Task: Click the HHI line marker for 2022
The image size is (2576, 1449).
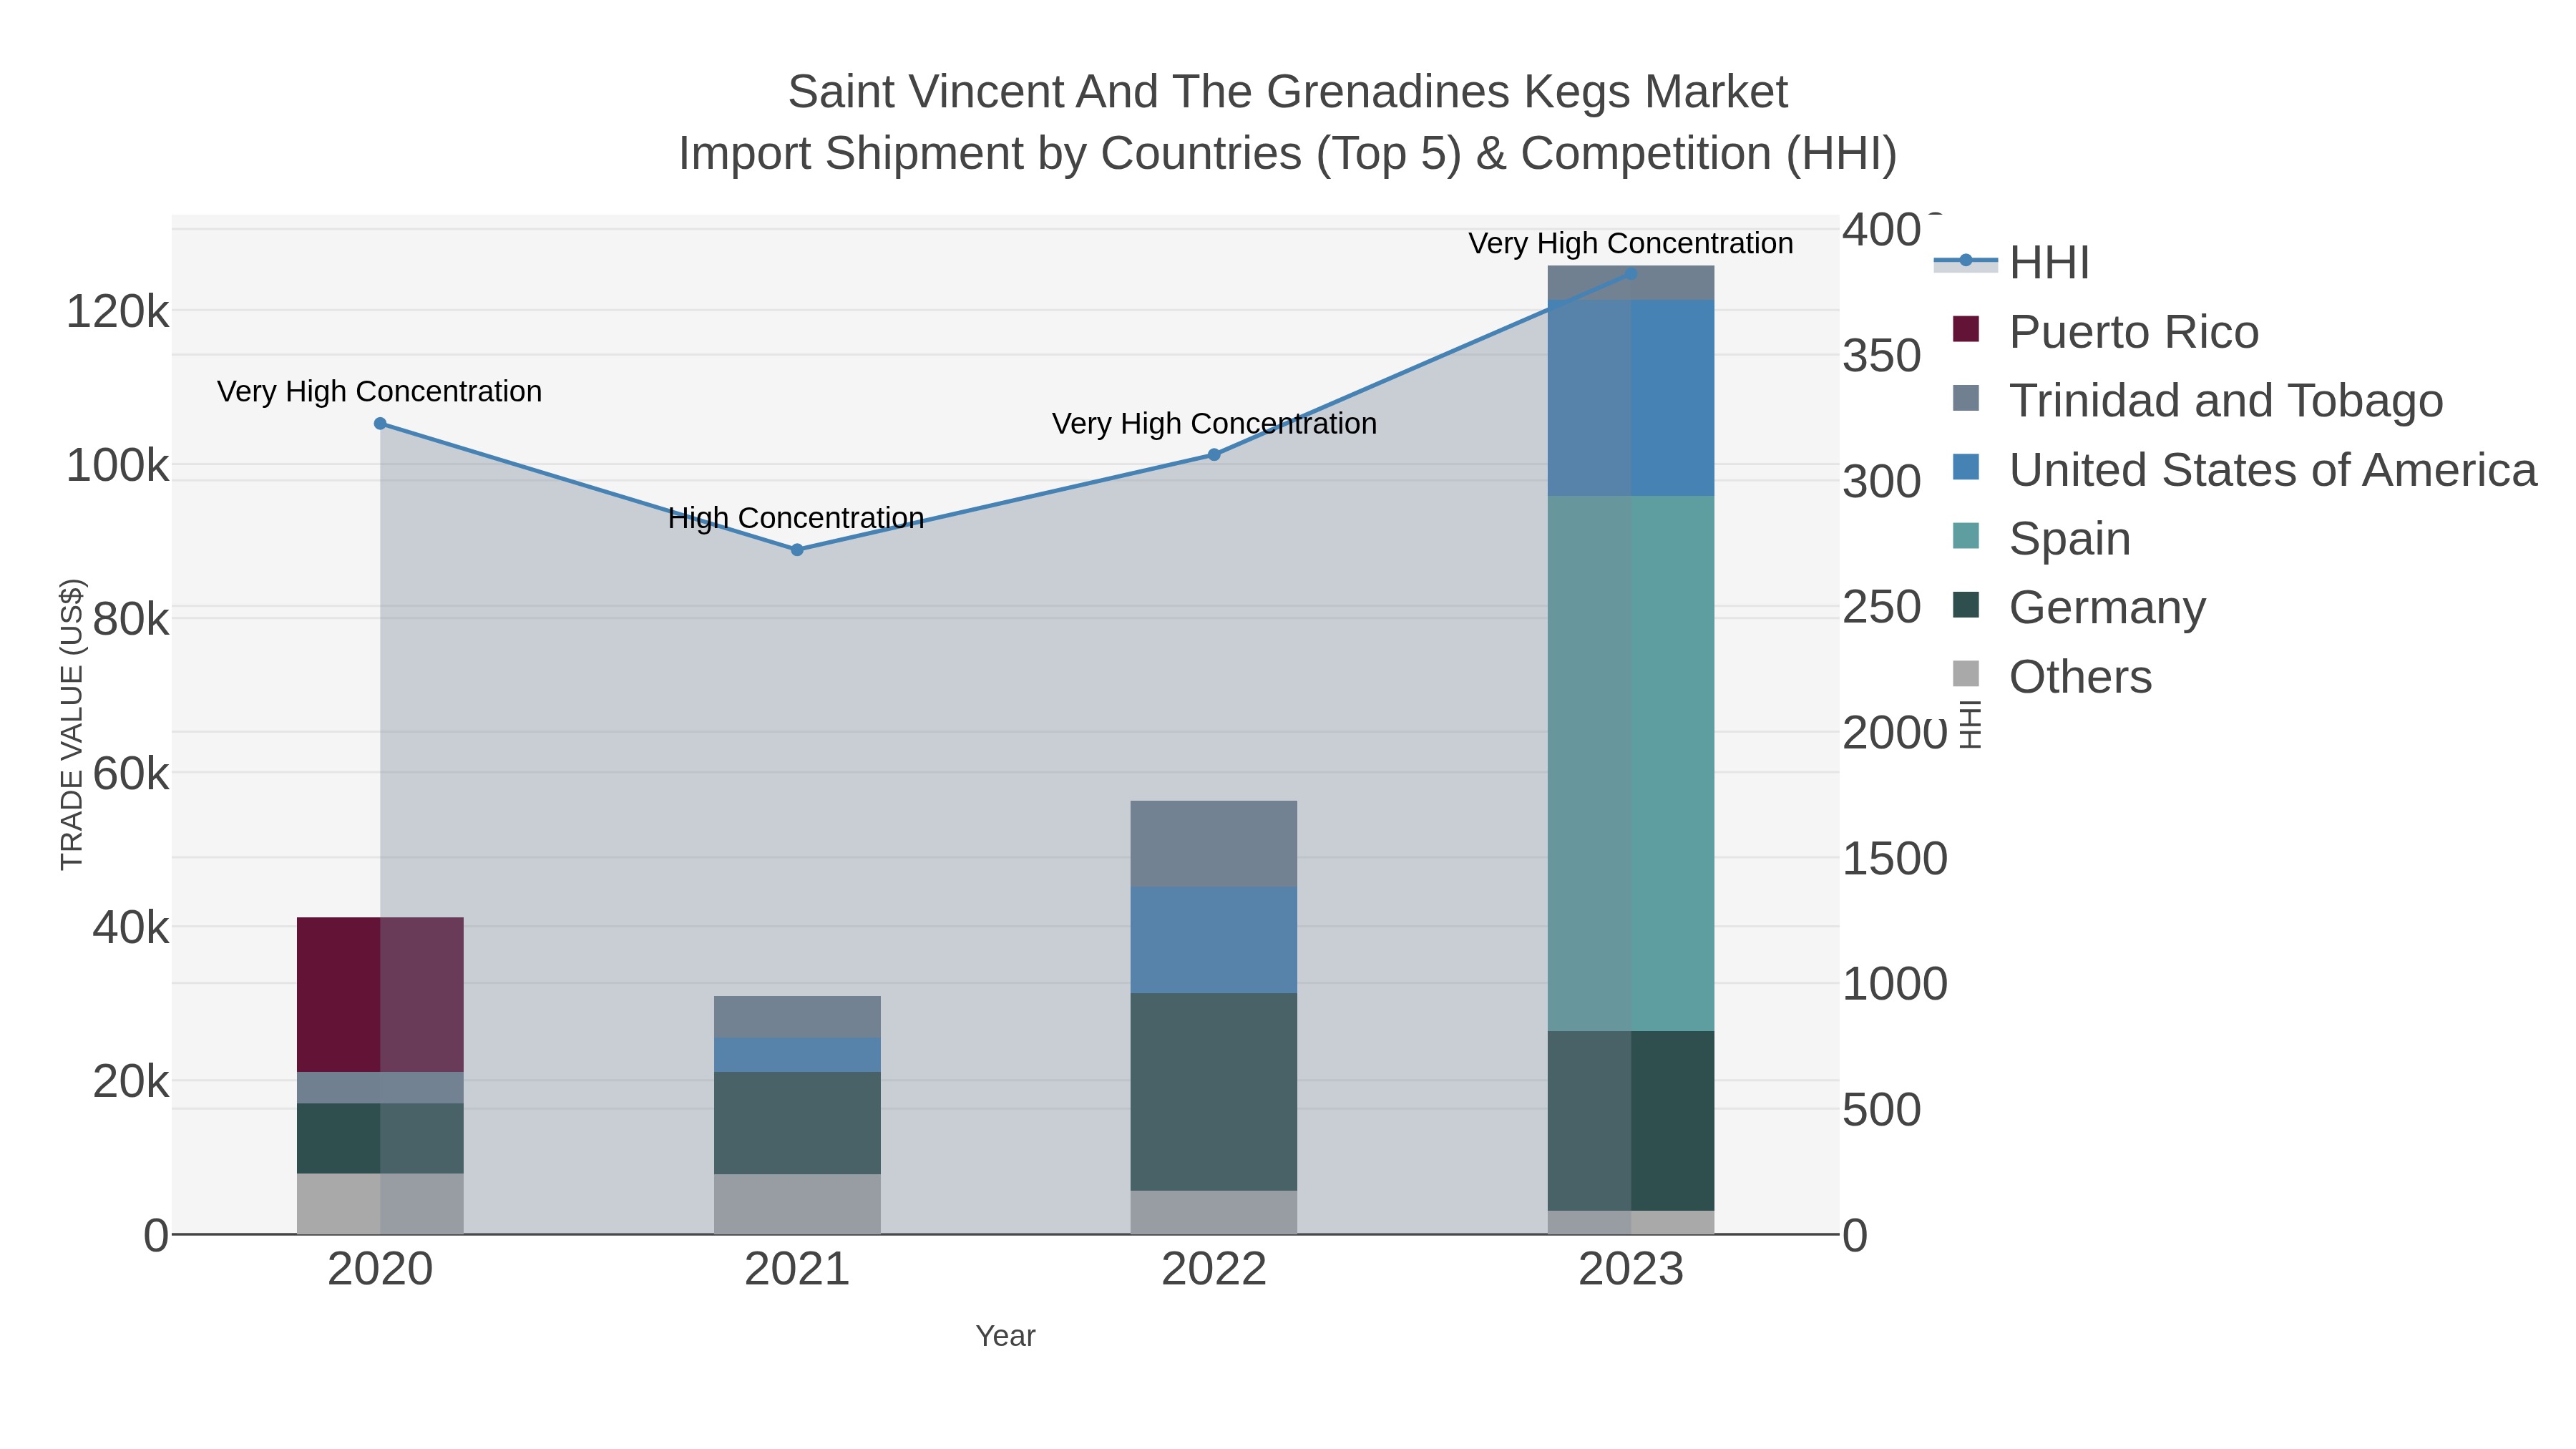Action: [1214, 455]
